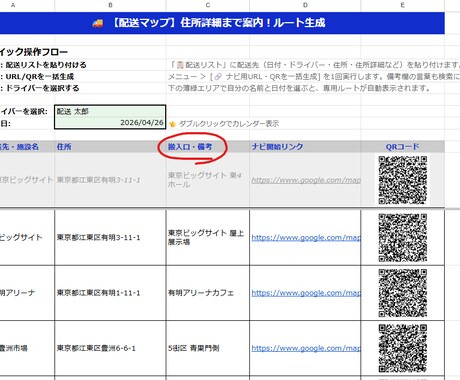
Task: Select column D header
Action: 305,5
